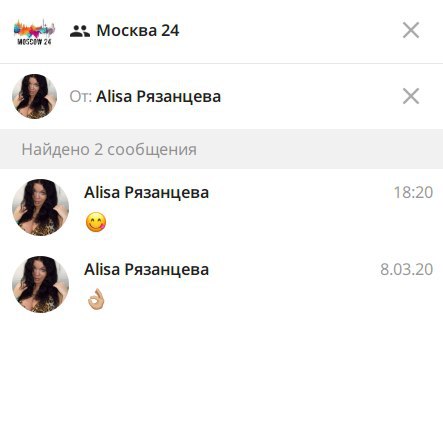Click the От: filter label
Image resolution: width=443 pixels, height=429 pixels.
[80, 97]
